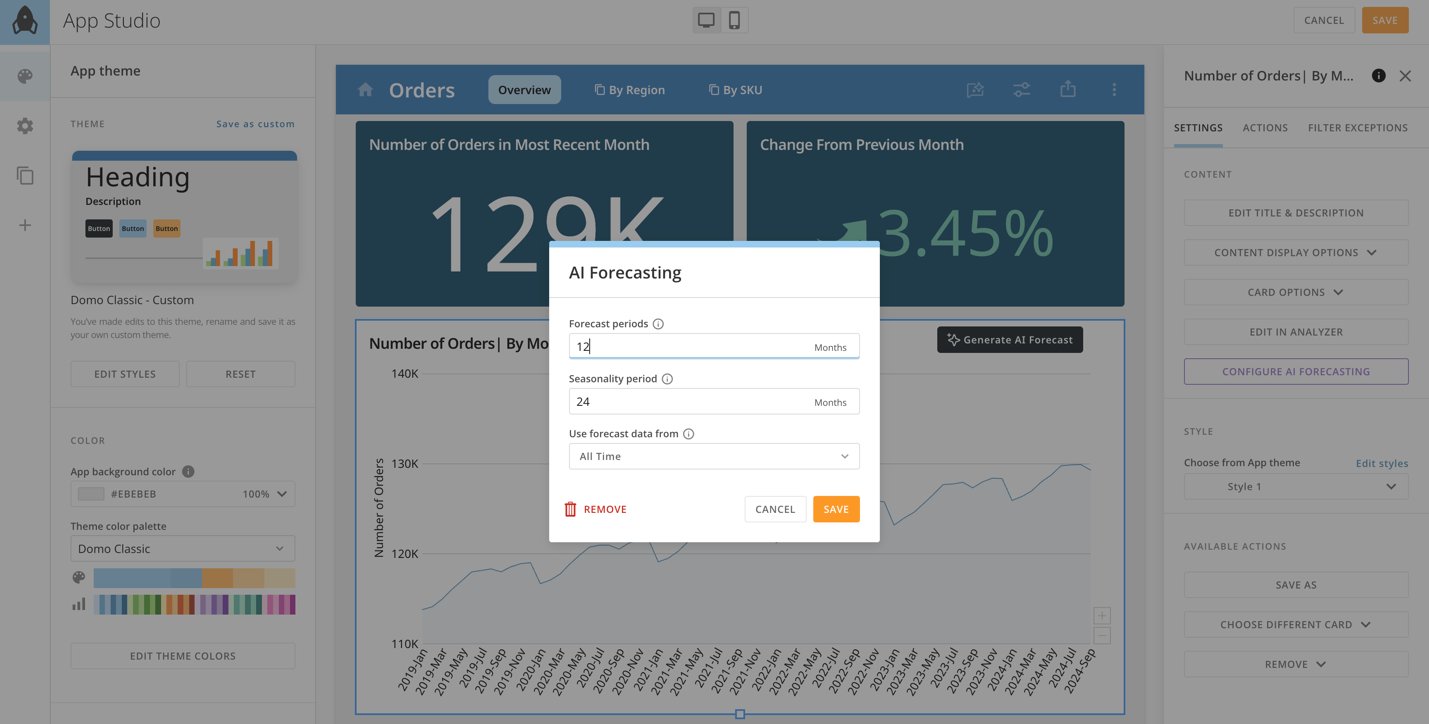1429x724 pixels.
Task: Select the By SKU tab
Action: [x=735, y=90]
